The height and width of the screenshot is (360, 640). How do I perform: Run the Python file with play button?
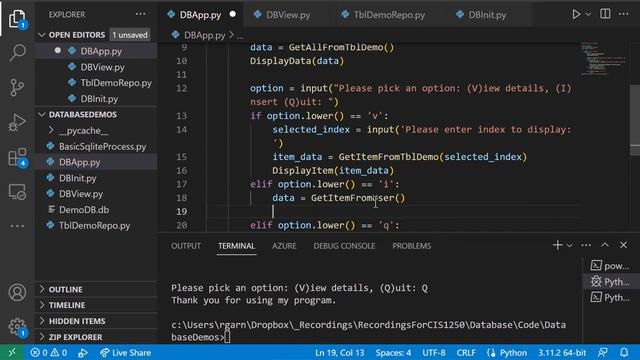[x=576, y=14]
